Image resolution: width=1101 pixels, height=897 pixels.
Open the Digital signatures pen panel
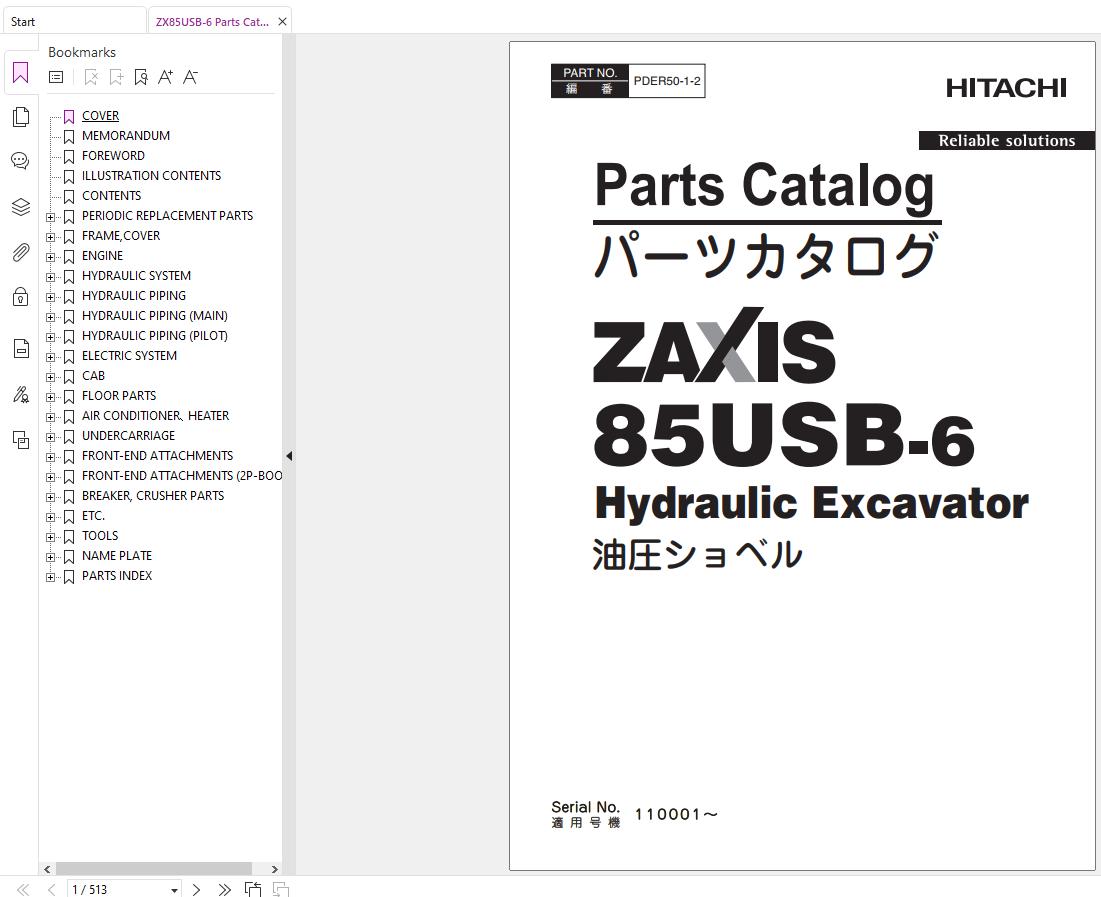click(x=20, y=395)
